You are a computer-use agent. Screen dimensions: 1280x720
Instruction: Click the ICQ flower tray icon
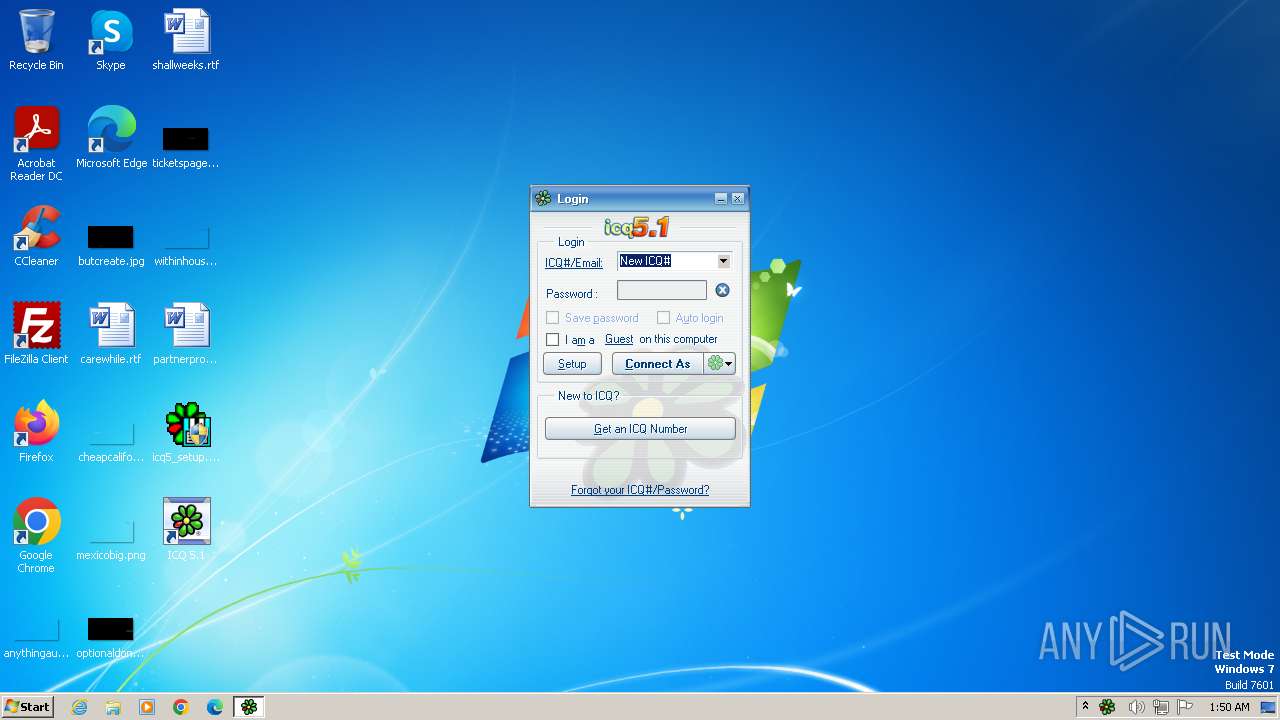(1107, 707)
